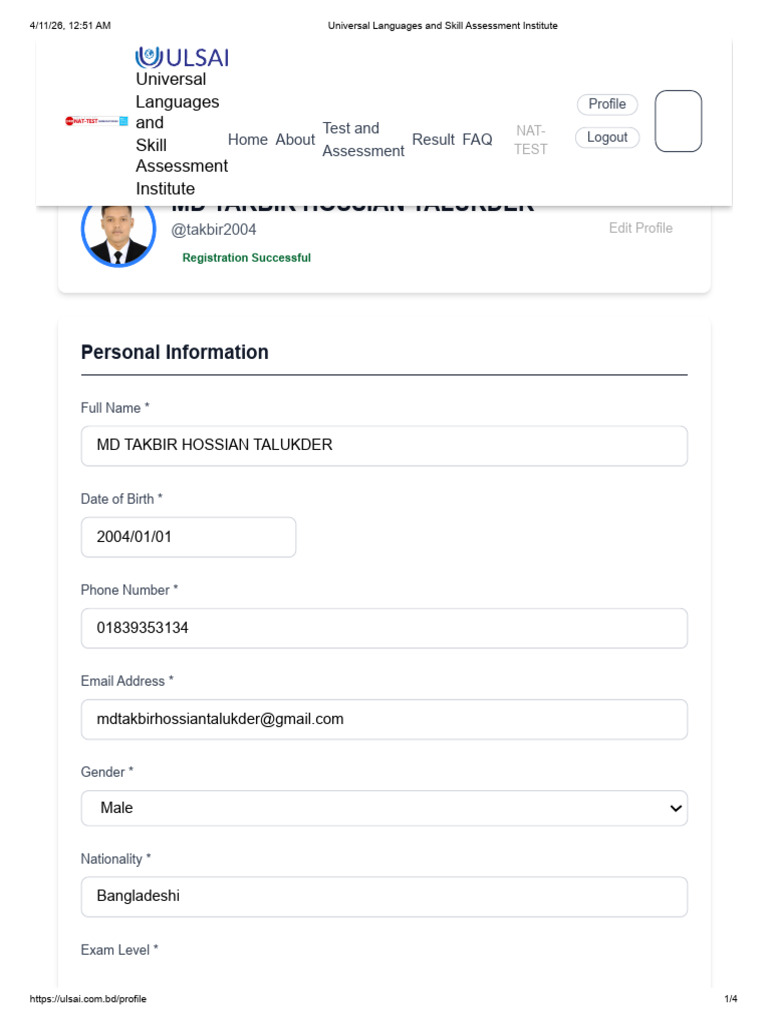Click the Date of Birth field
The height and width of the screenshot is (1024, 768).
pyautogui.click(x=188, y=537)
